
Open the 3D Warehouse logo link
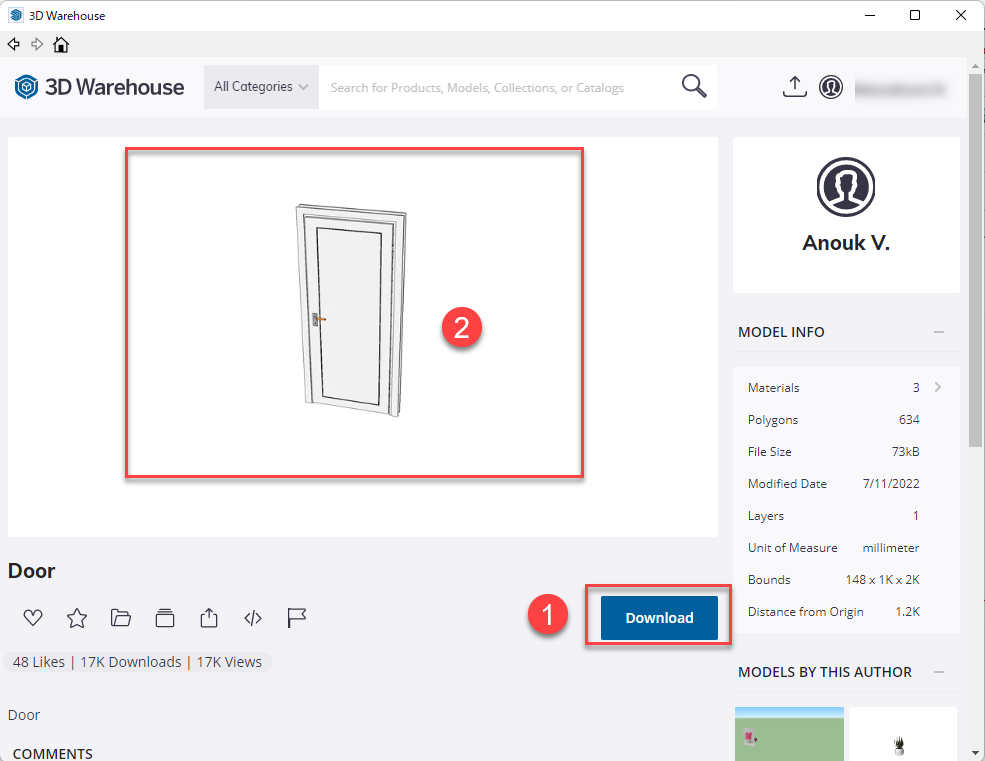point(100,87)
